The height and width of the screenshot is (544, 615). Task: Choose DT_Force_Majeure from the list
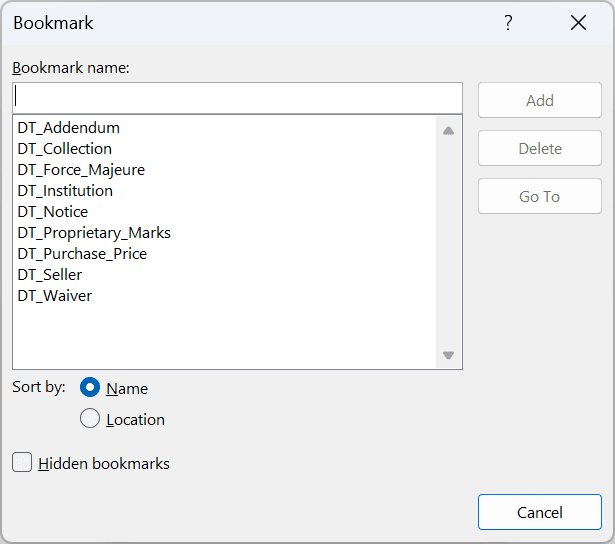[81, 170]
